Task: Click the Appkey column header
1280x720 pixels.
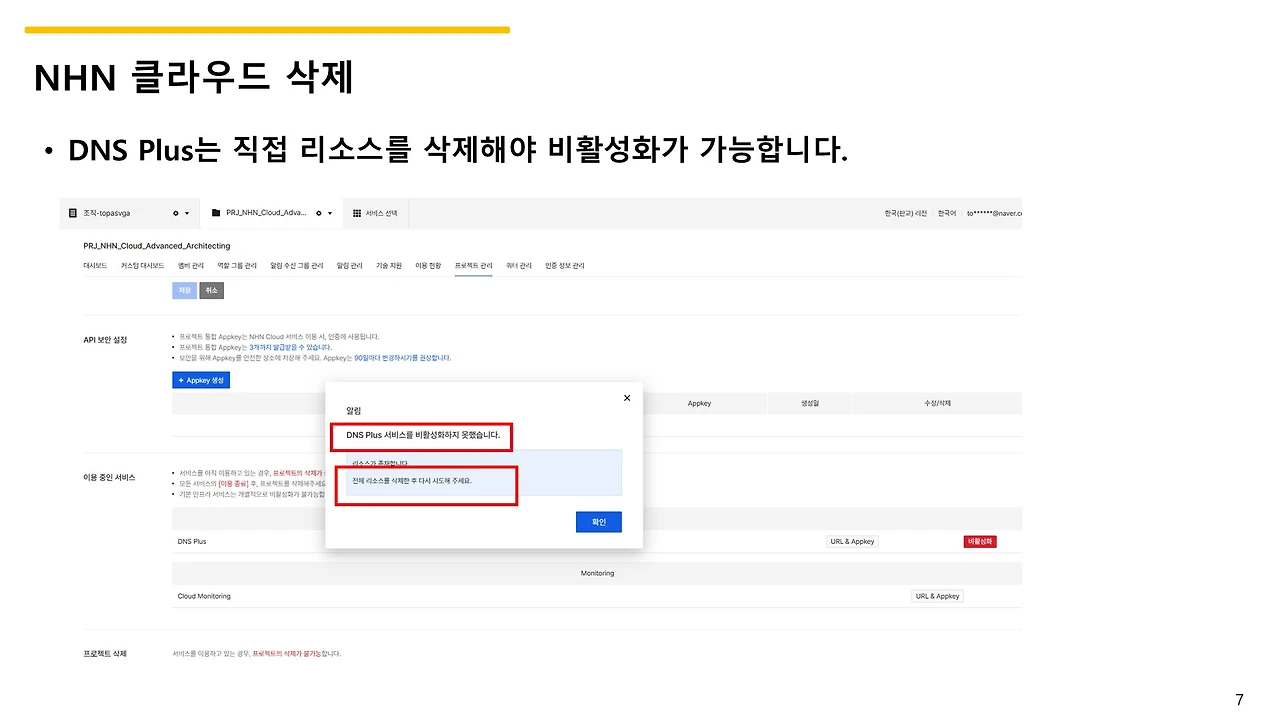Action: [x=699, y=403]
